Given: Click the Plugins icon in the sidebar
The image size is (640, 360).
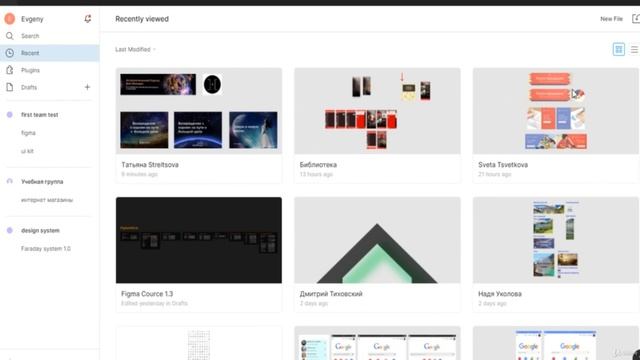Looking at the screenshot, I should 9,70.
